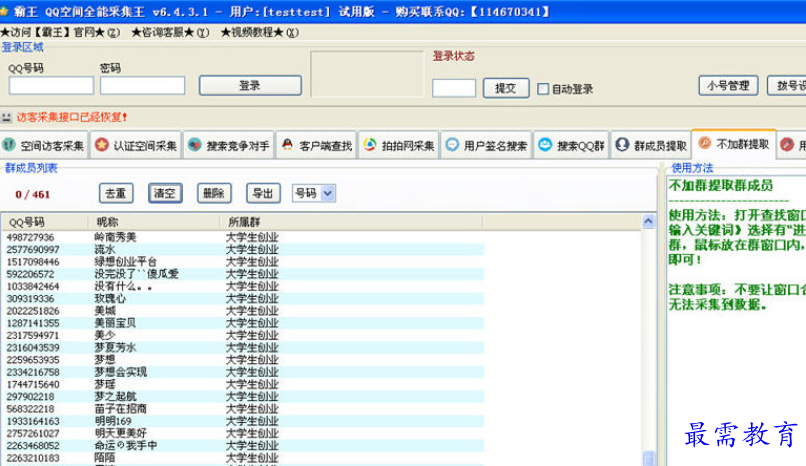Image resolution: width=806 pixels, height=466 pixels.
Task: Click the colorful icon on 拍拍网采集 tab
Action: pyautogui.click(x=370, y=145)
